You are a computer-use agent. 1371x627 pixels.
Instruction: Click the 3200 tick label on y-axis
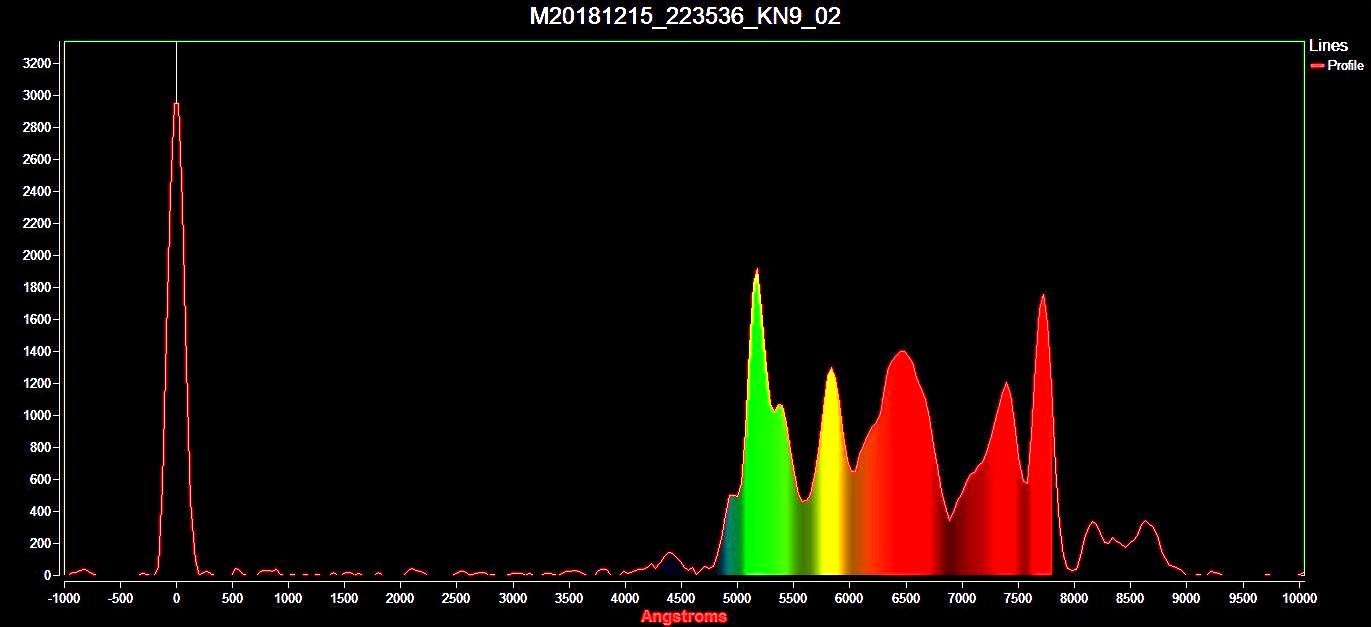(x=37, y=64)
